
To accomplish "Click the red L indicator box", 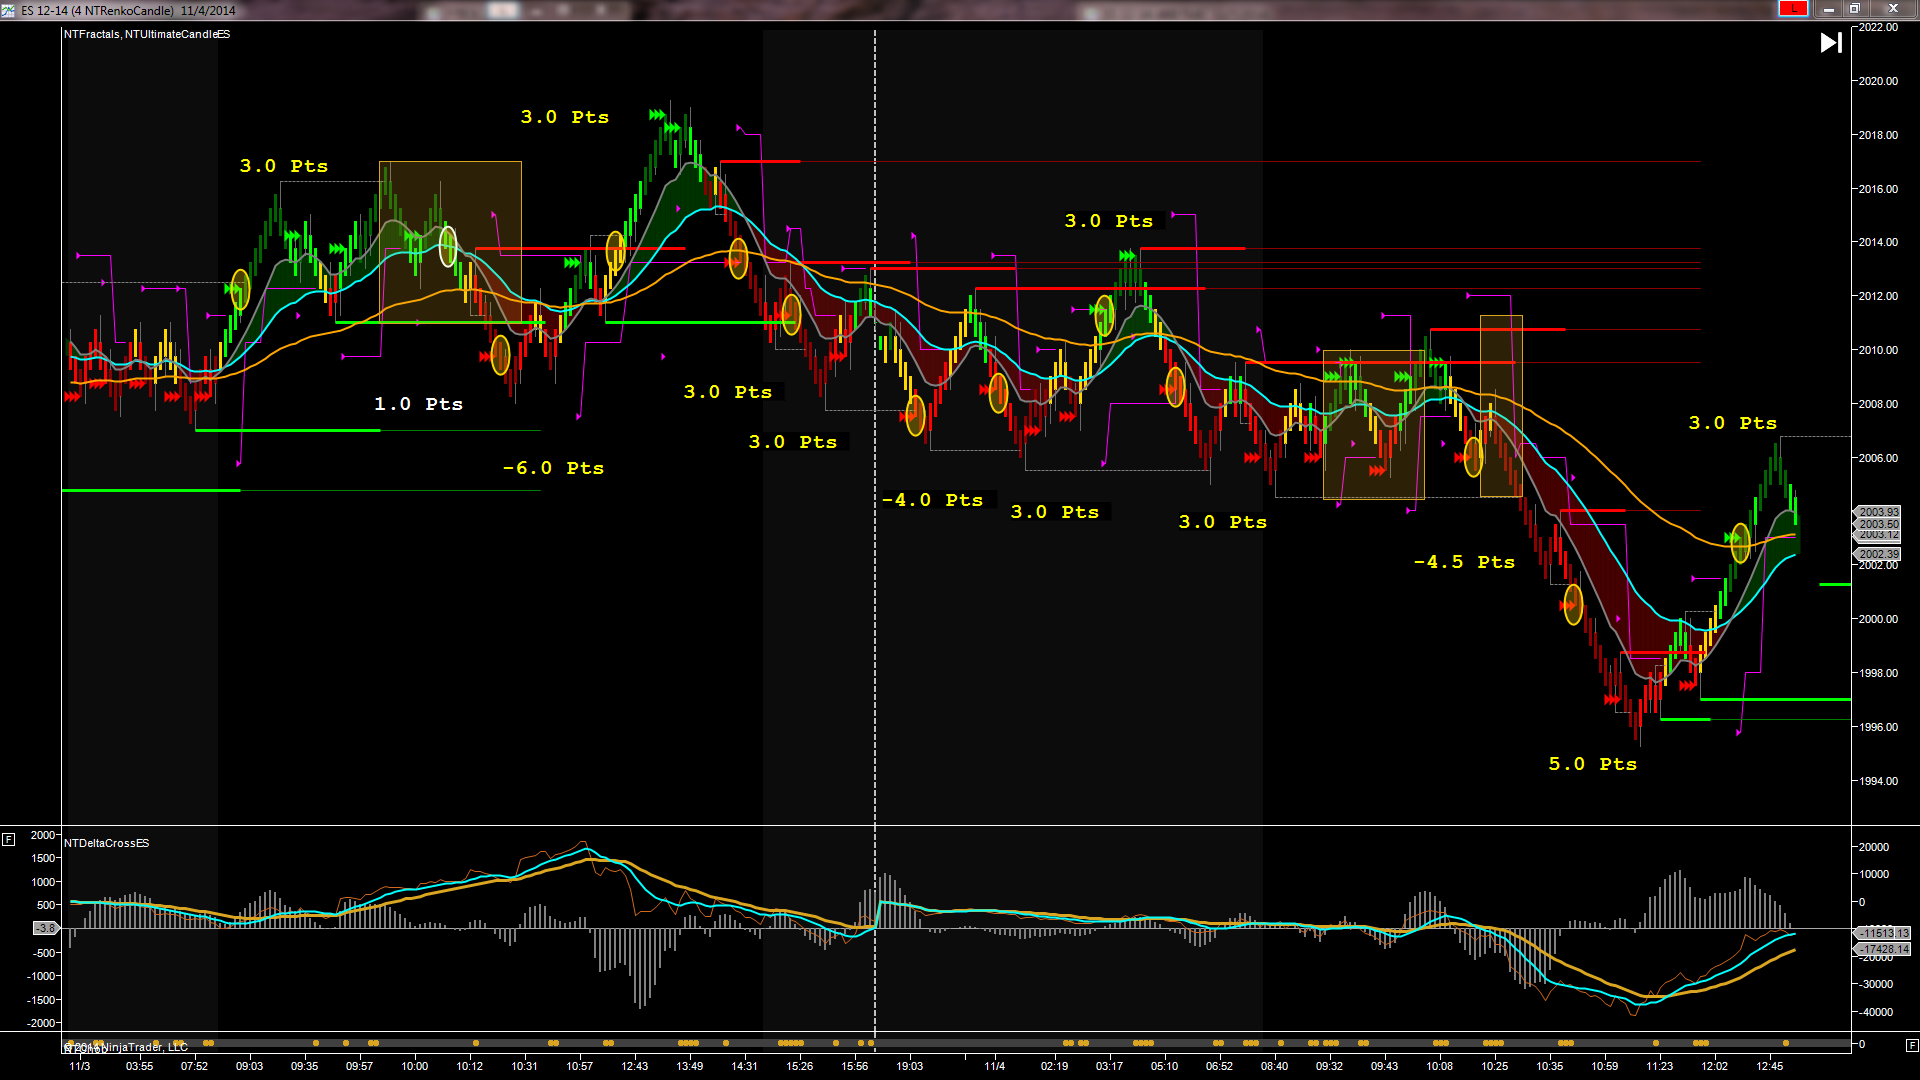I will [1792, 9].
